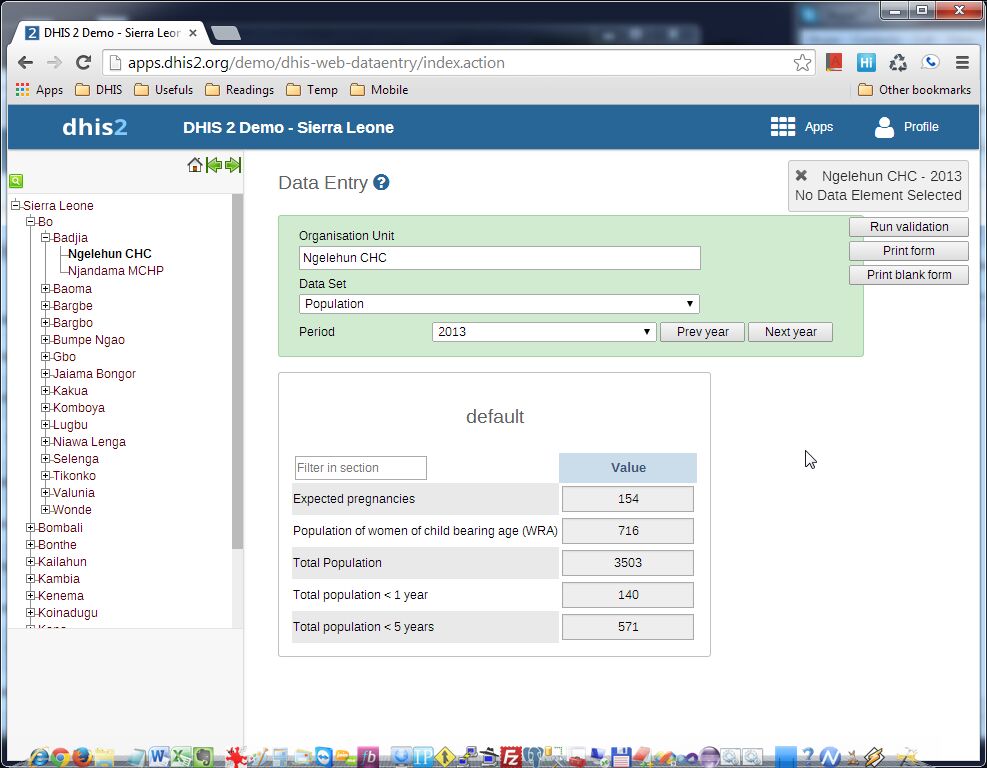
Task: Bookmark this page with the star icon
Action: [x=802, y=62]
